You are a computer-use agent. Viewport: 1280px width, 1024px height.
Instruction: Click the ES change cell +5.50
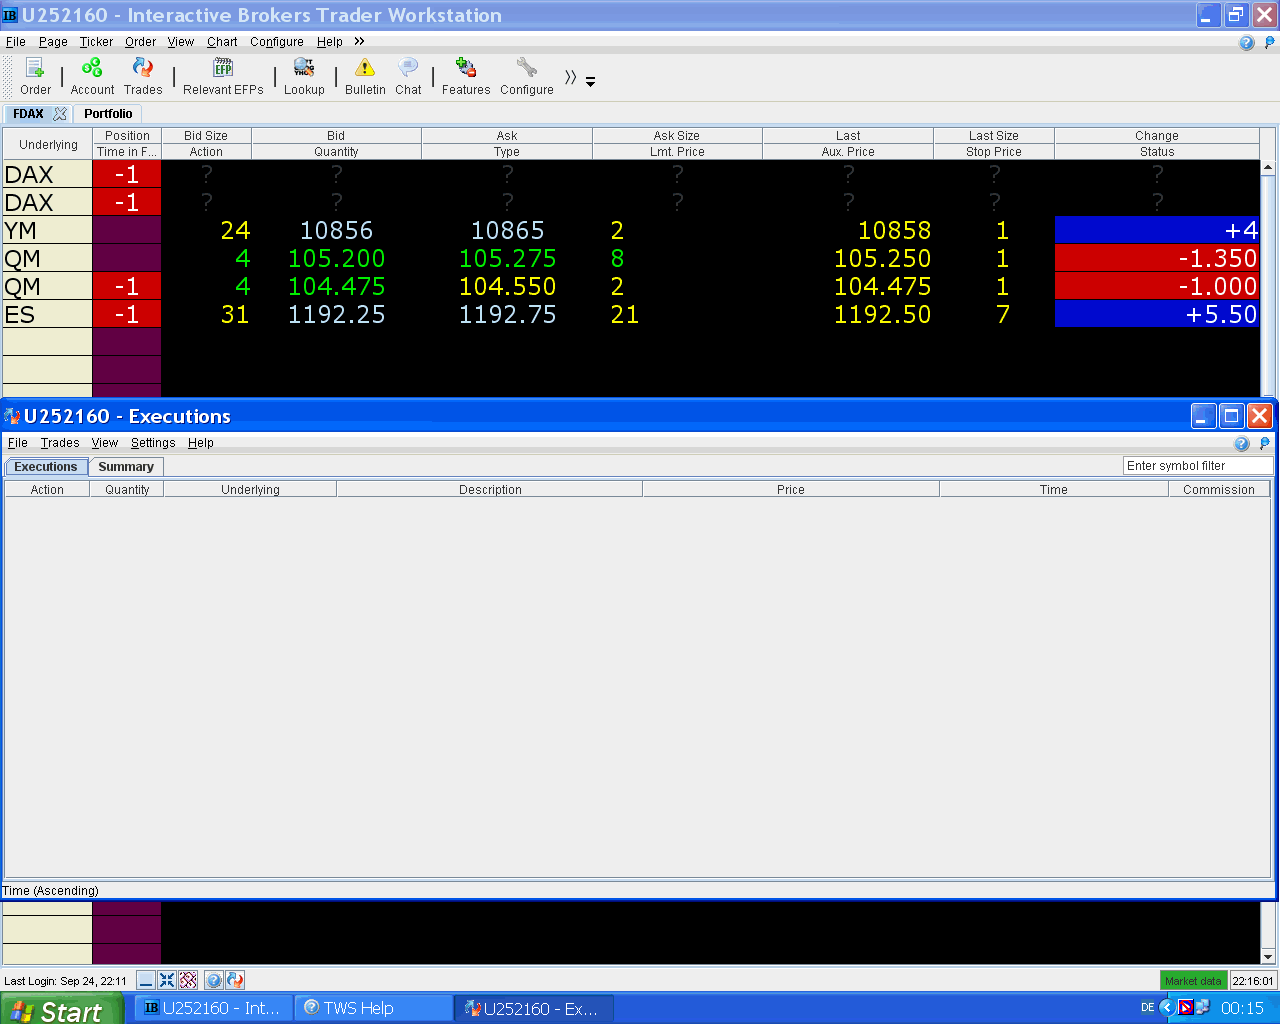pos(1157,315)
